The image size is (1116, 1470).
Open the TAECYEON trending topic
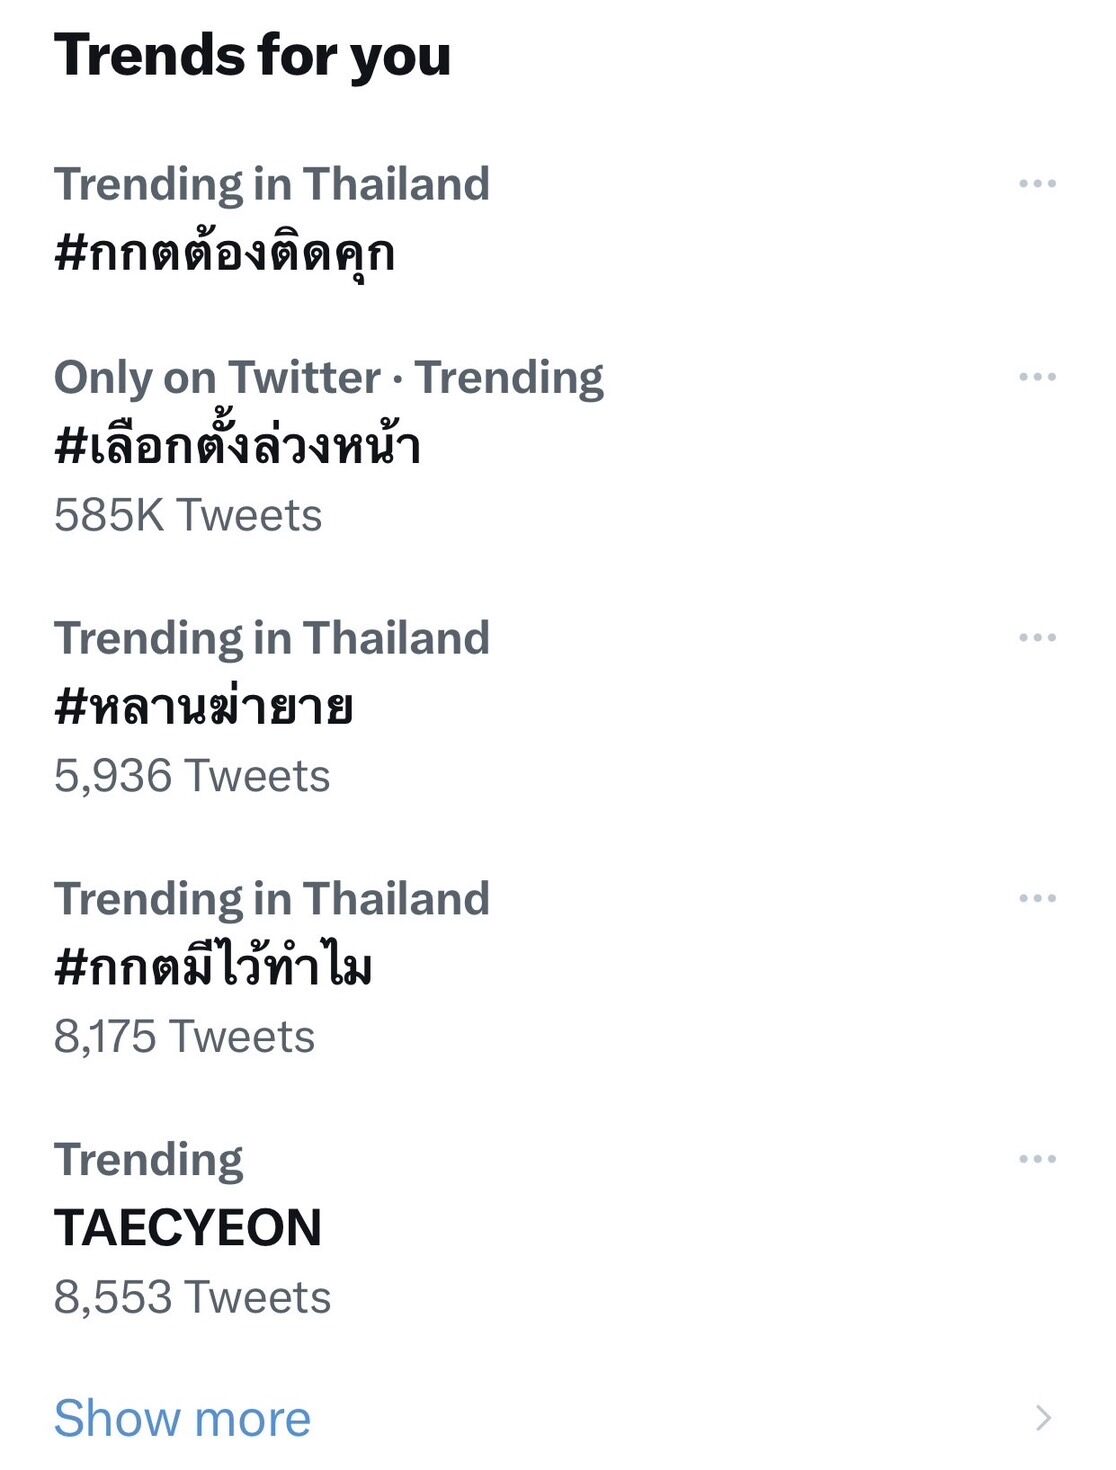coord(188,1228)
